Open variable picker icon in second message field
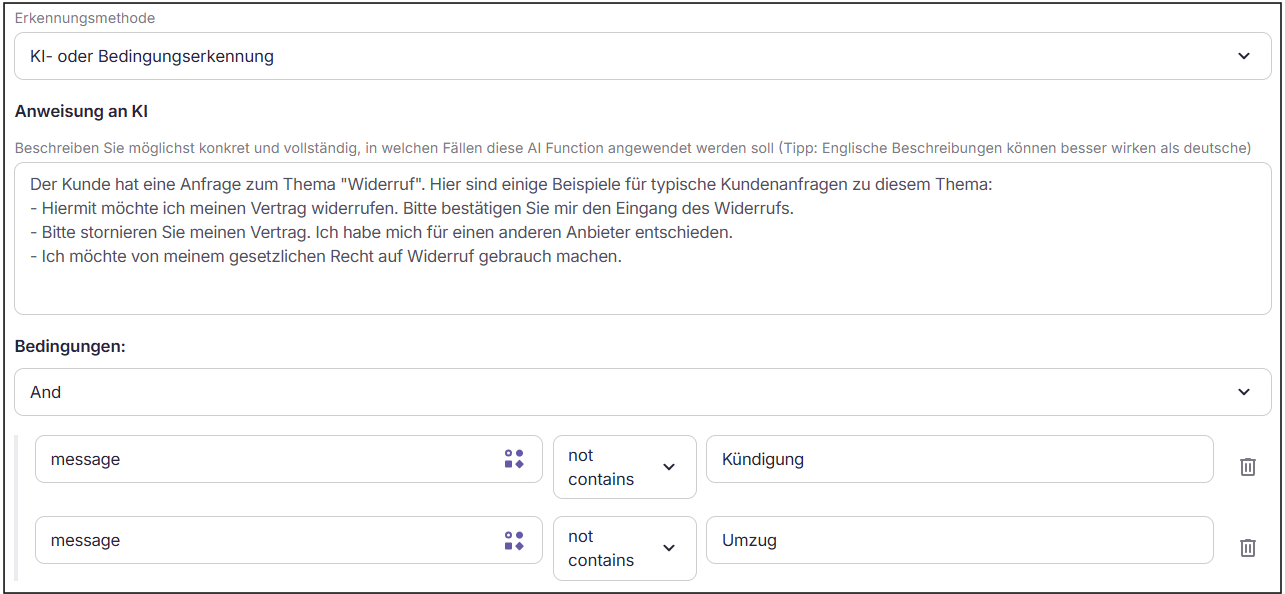 [514, 540]
